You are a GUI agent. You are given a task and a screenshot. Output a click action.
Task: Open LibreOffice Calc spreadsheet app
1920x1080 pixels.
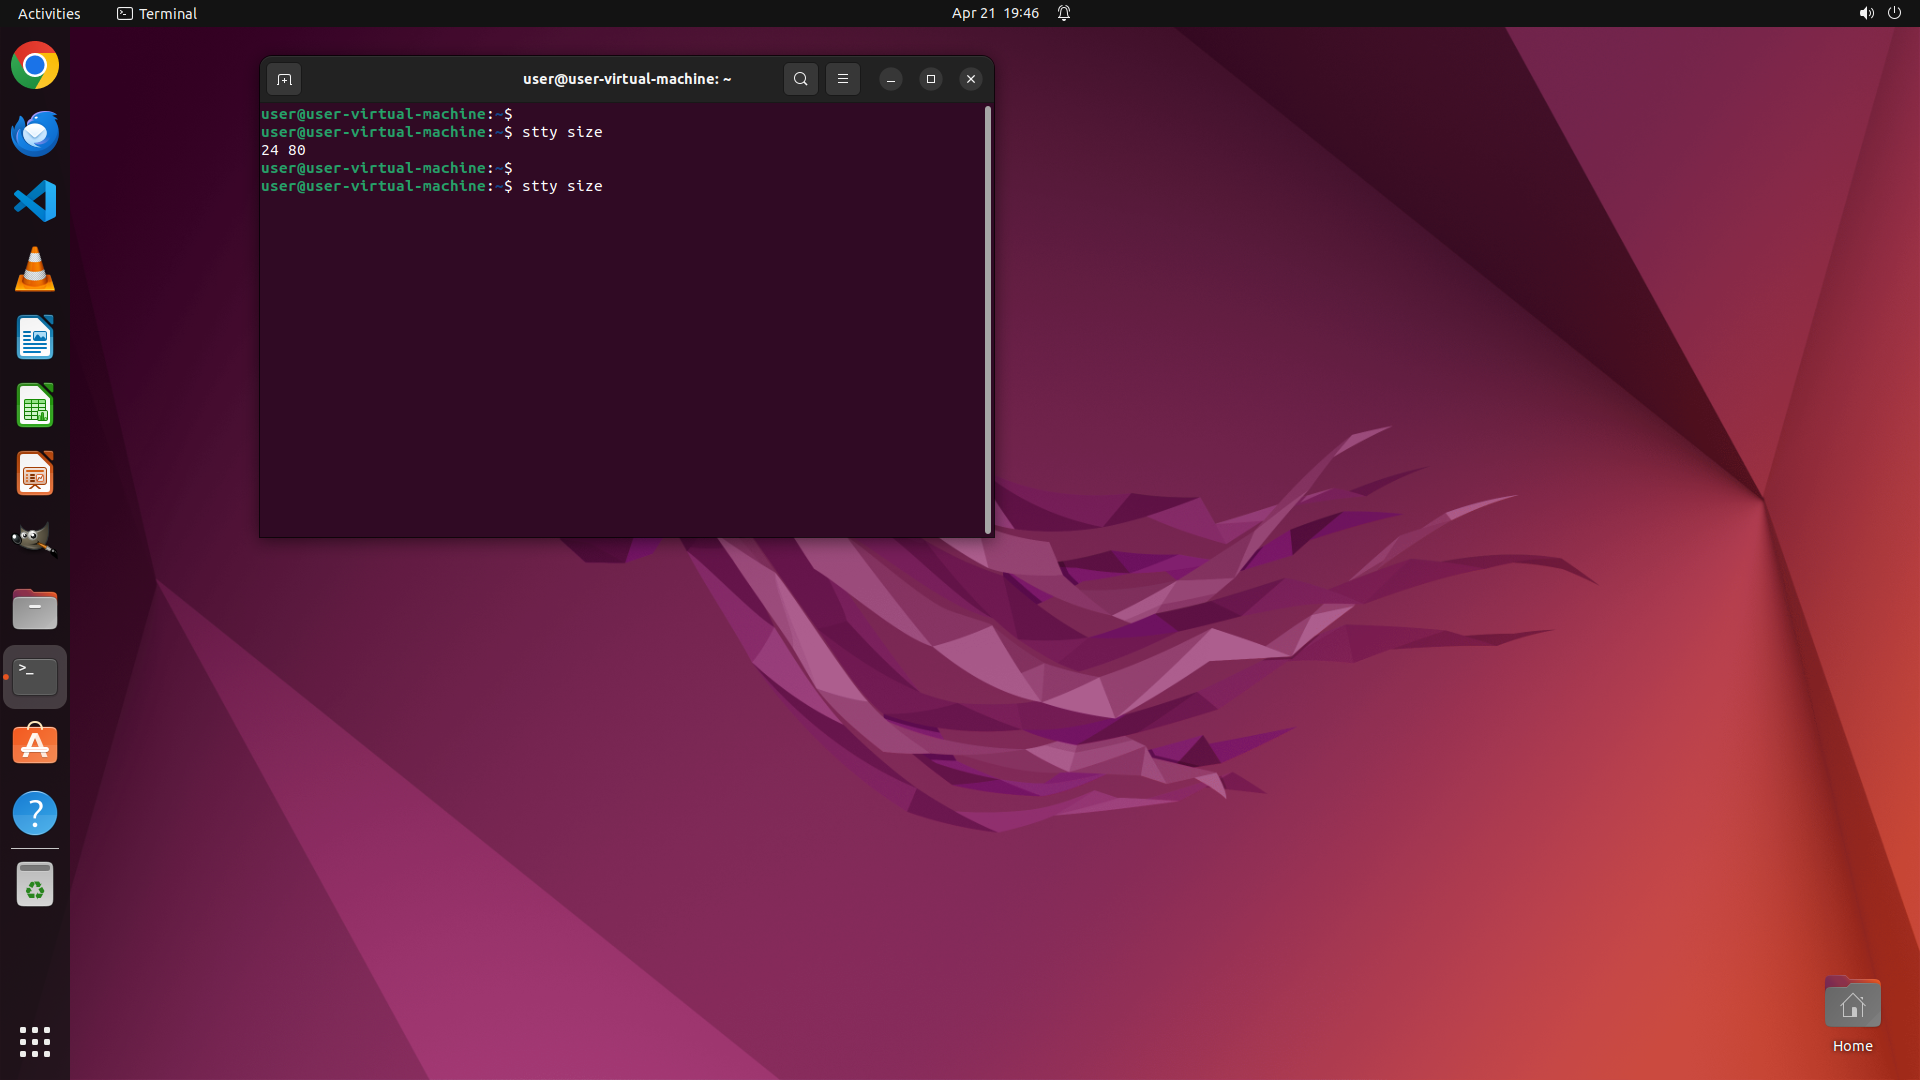[x=35, y=406]
